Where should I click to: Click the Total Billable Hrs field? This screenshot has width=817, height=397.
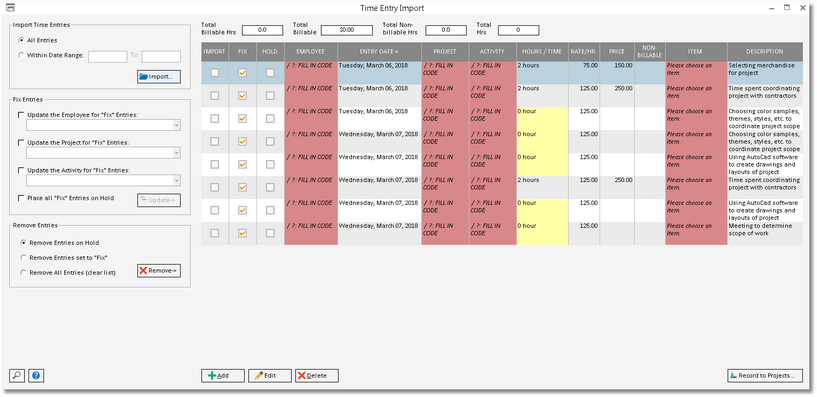(x=262, y=30)
